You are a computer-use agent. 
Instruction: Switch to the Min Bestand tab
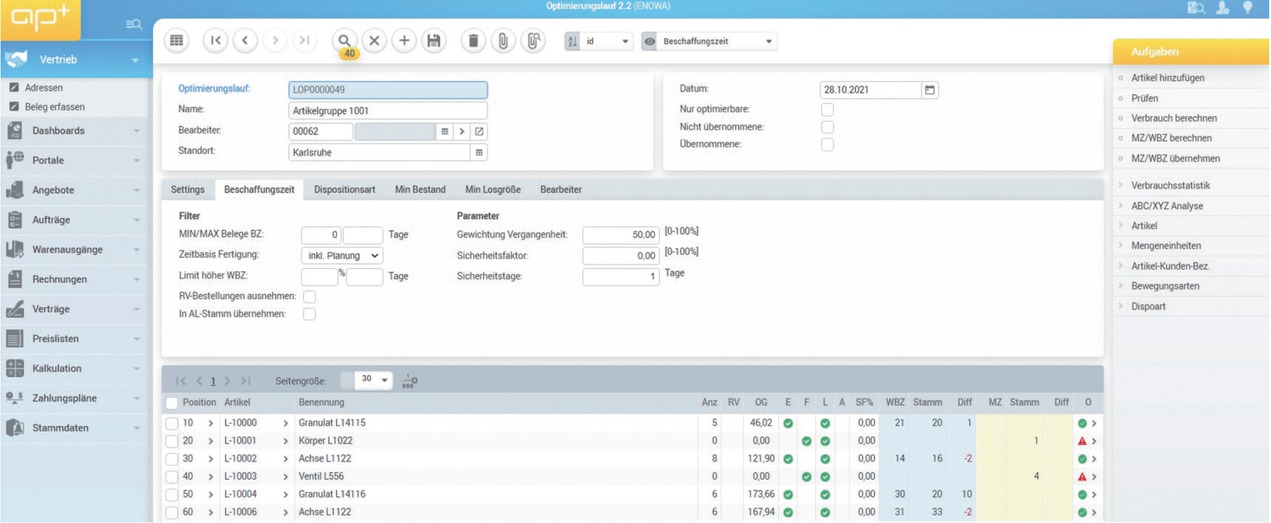tap(420, 189)
